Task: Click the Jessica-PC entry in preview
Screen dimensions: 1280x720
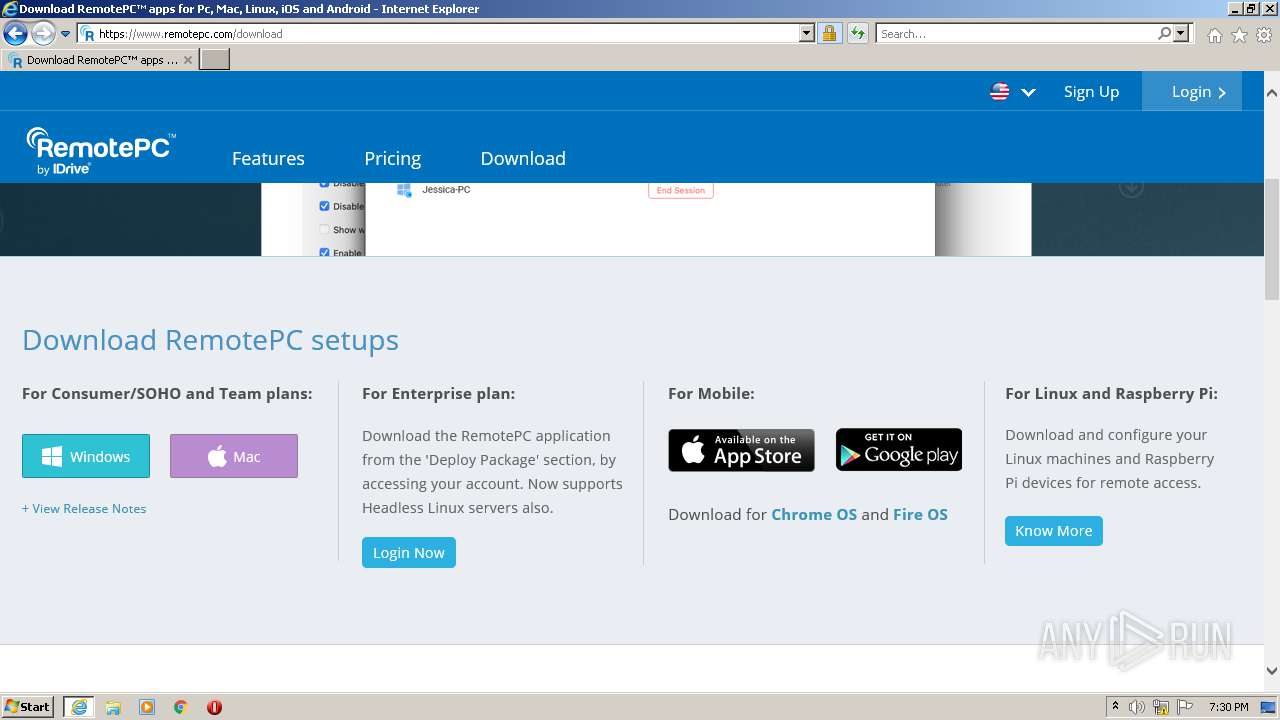Action: [x=446, y=189]
